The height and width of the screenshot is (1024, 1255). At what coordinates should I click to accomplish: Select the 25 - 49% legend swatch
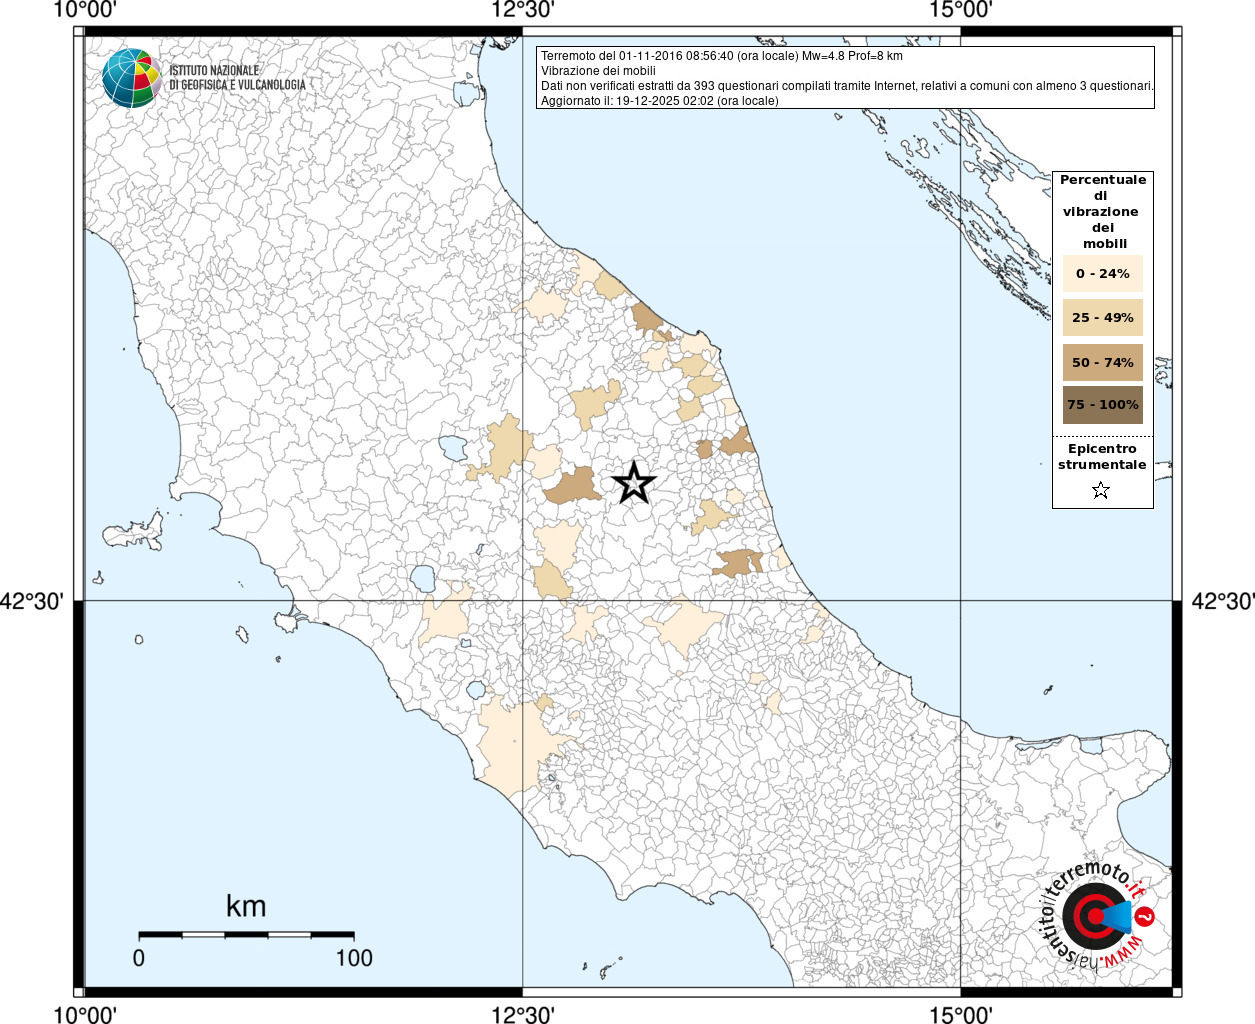coord(1102,318)
